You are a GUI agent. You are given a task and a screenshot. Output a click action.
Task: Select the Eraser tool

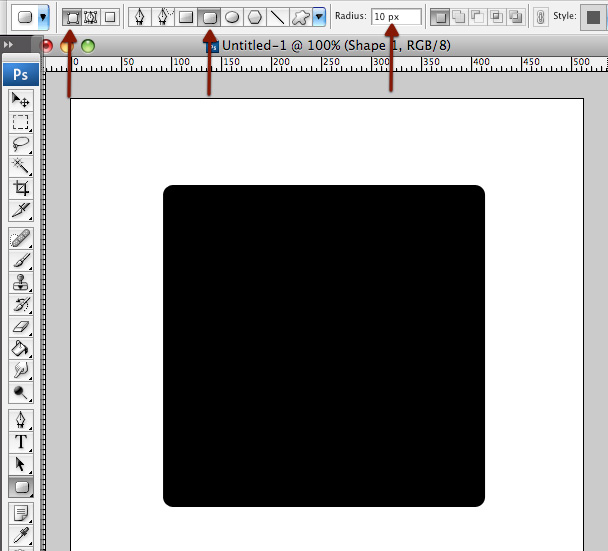(x=21, y=326)
